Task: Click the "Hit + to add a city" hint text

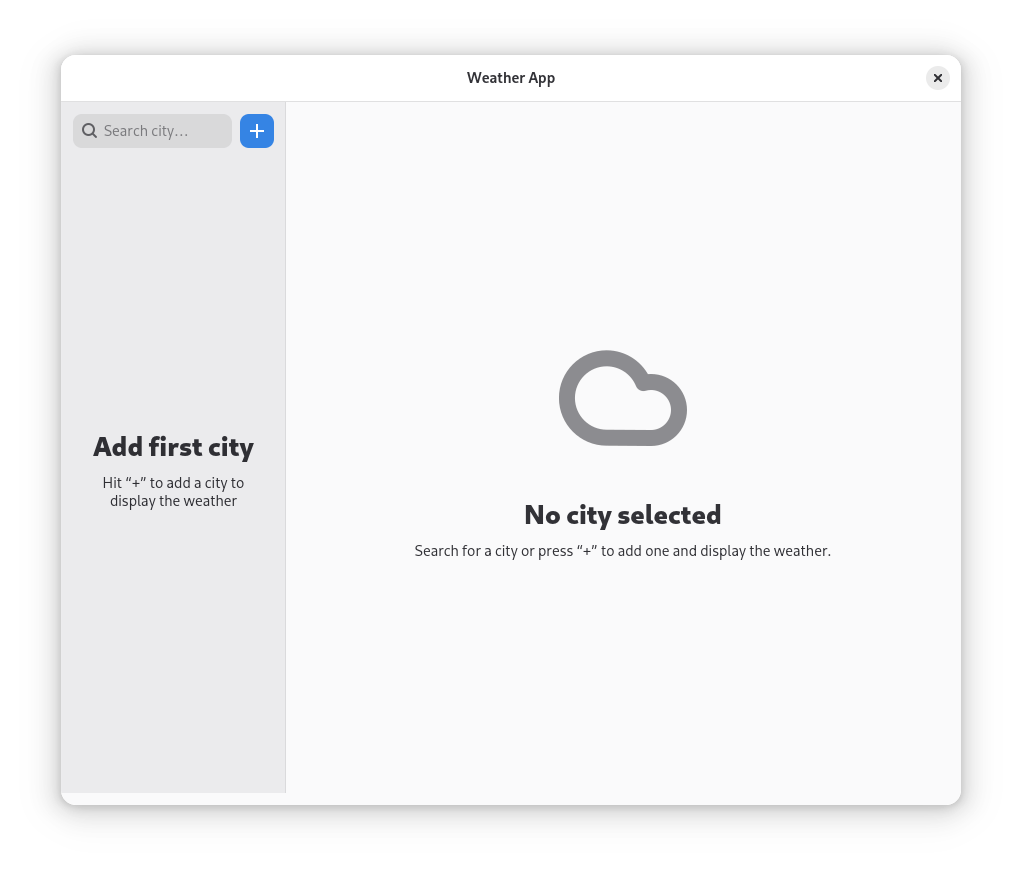Action: [173, 492]
